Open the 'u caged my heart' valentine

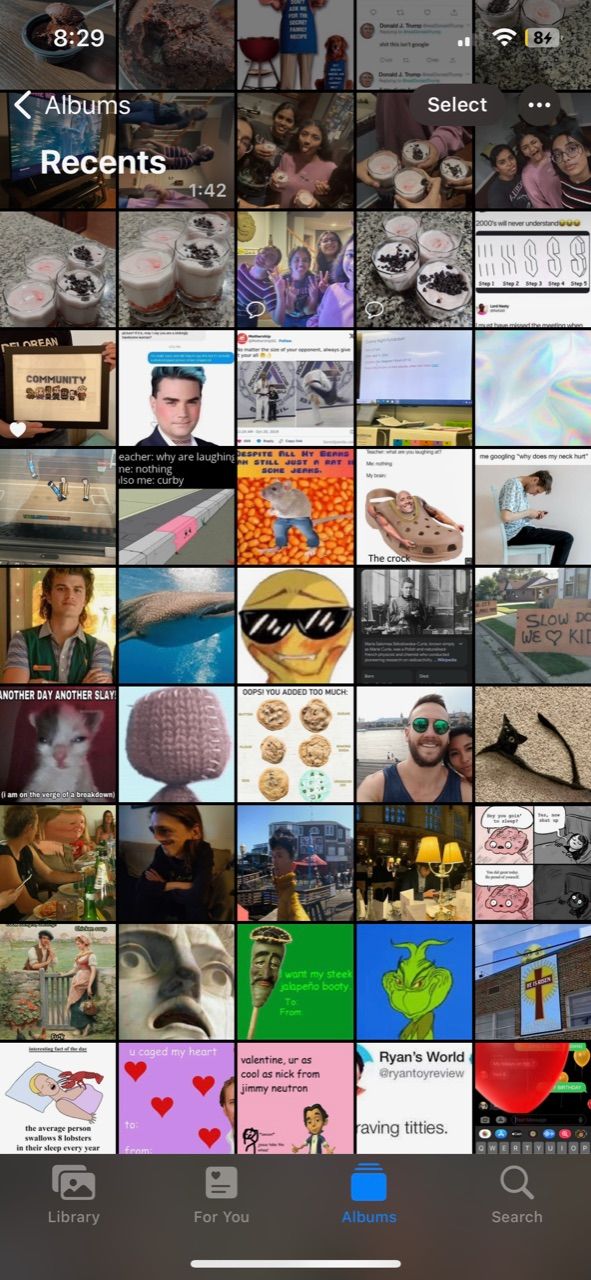pos(177,1098)
